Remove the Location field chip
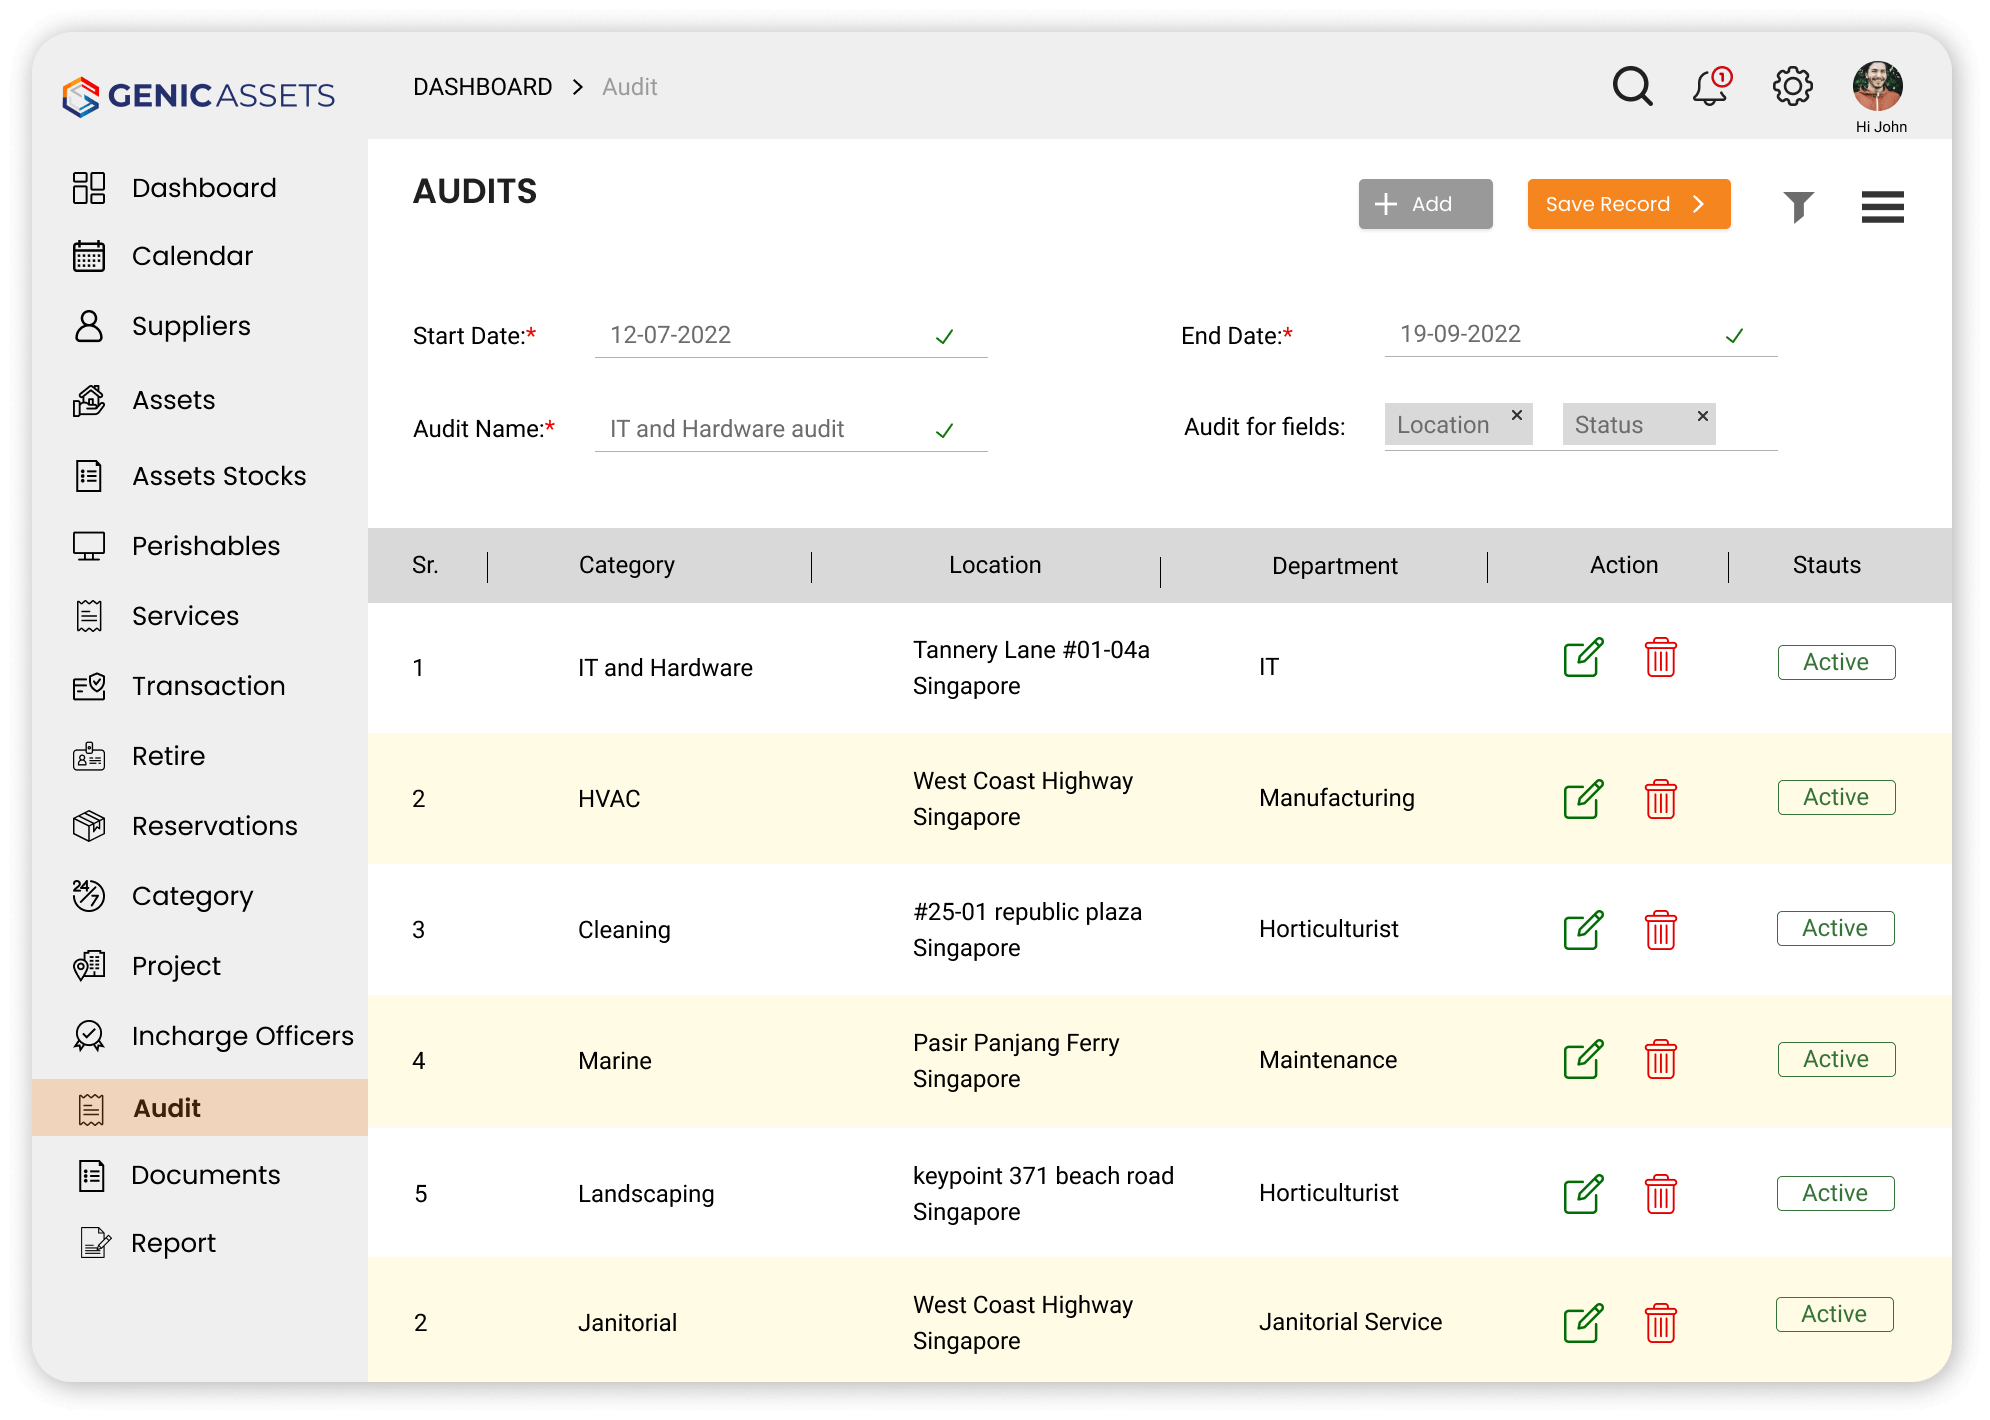This screenshot has width=1990, height=1420. pyautogui.click(x=1517, y=414)
